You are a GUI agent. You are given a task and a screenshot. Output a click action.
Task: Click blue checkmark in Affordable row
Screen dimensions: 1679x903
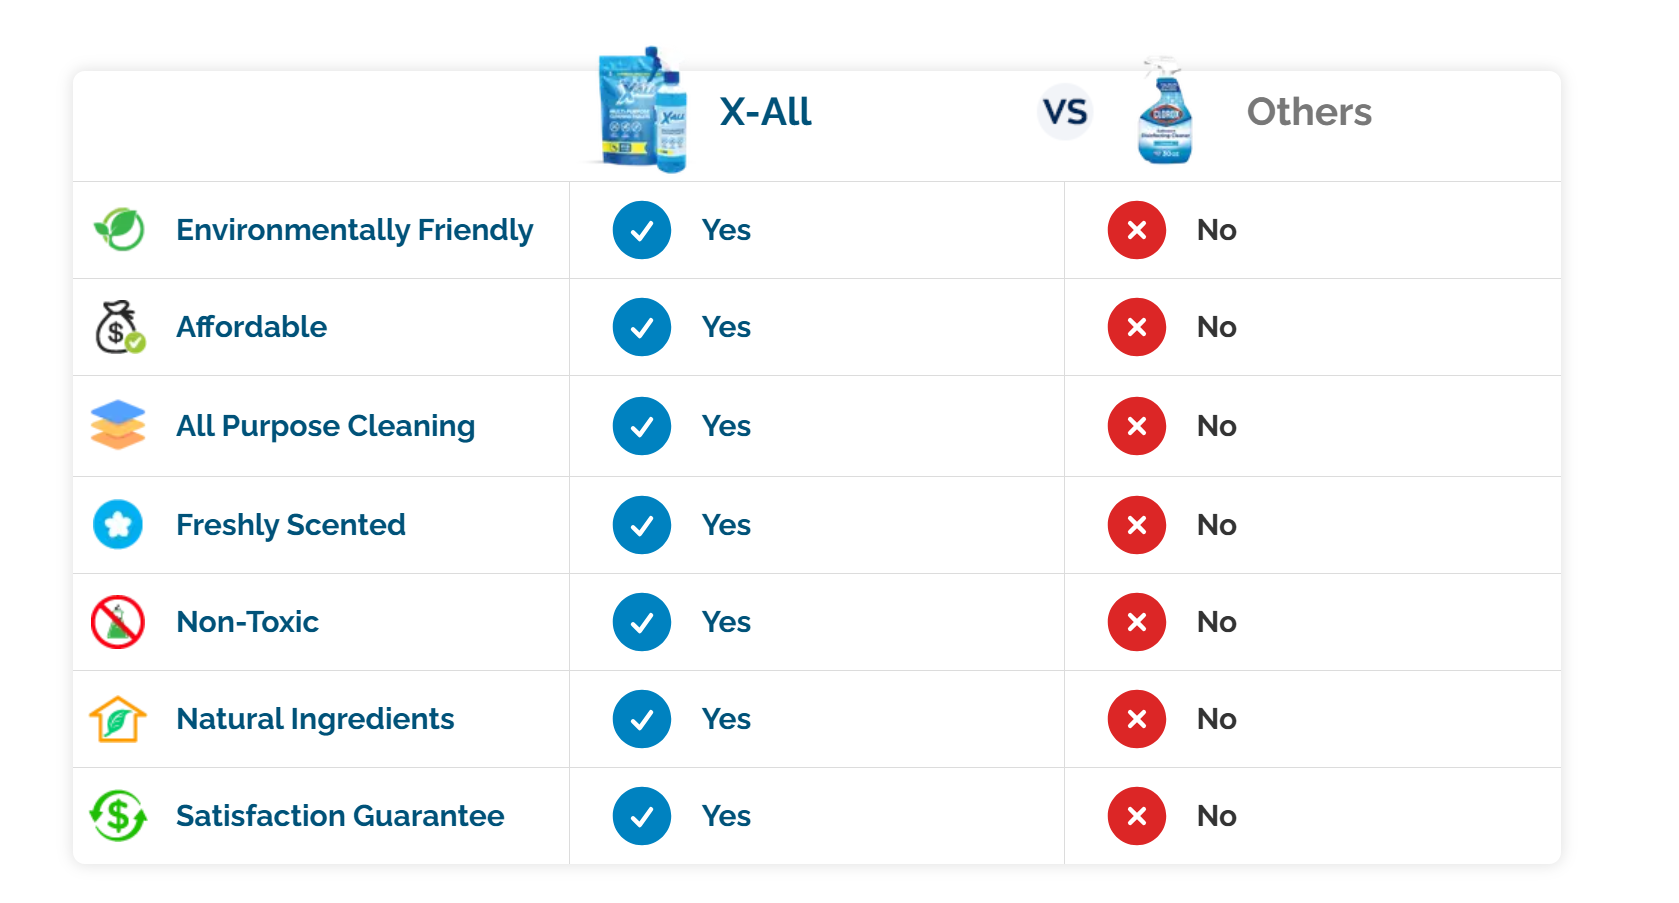click(x=642, y=327)
